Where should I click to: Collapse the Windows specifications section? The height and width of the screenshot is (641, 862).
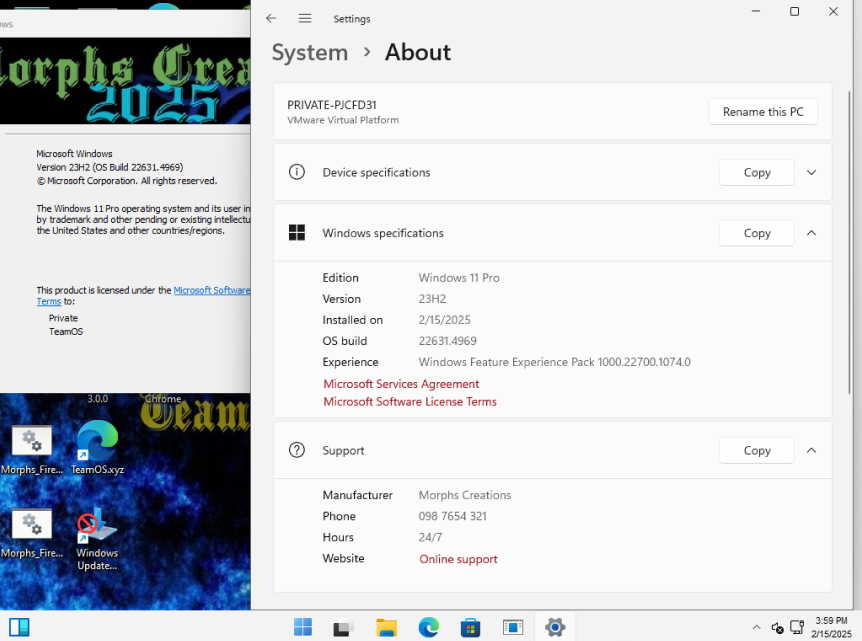811,233
